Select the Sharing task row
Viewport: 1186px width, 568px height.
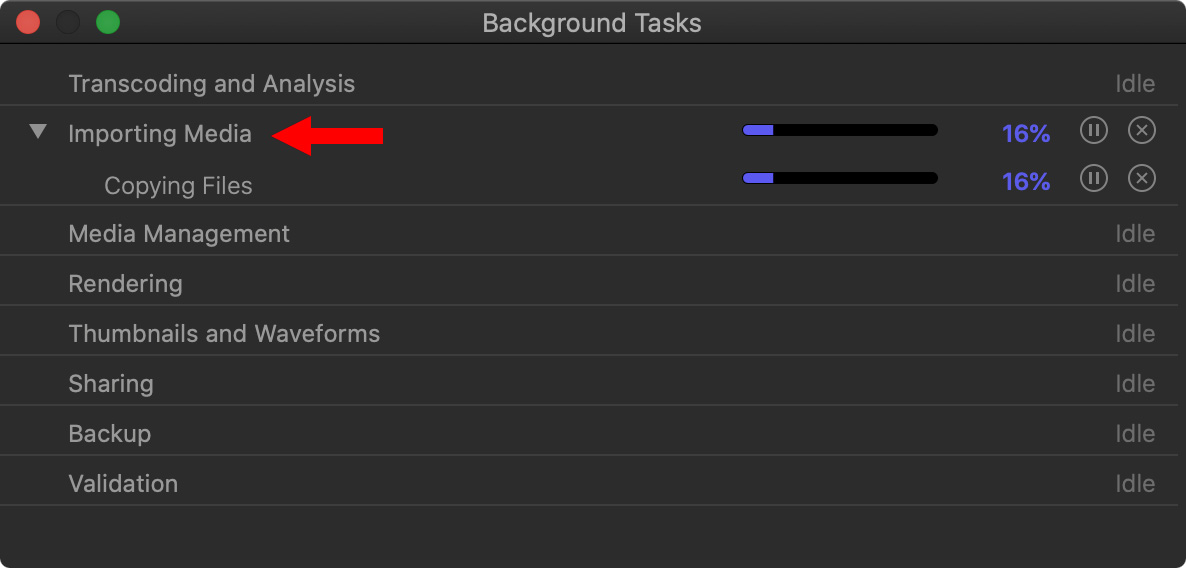pos(593,383)
